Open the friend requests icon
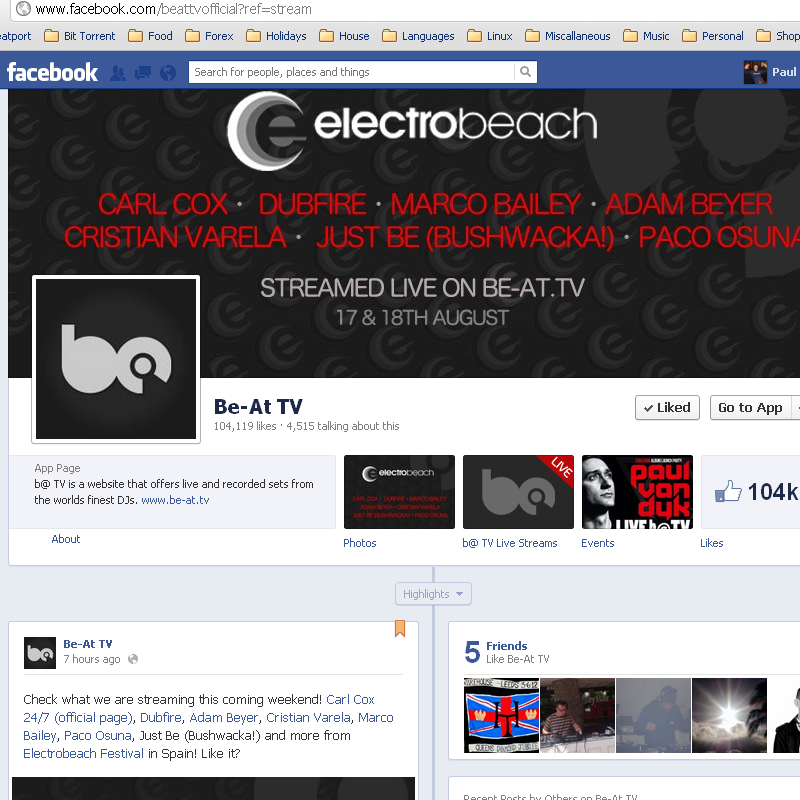Viewport: 800px width, 800px height. (118, 73)
